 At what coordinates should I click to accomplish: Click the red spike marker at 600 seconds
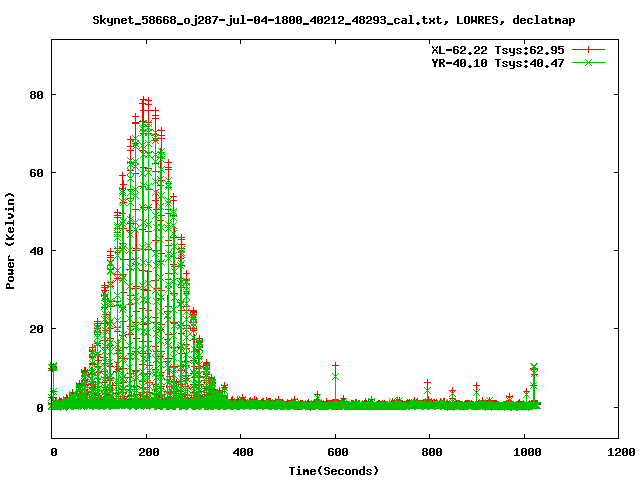click(x=336, y=365)
